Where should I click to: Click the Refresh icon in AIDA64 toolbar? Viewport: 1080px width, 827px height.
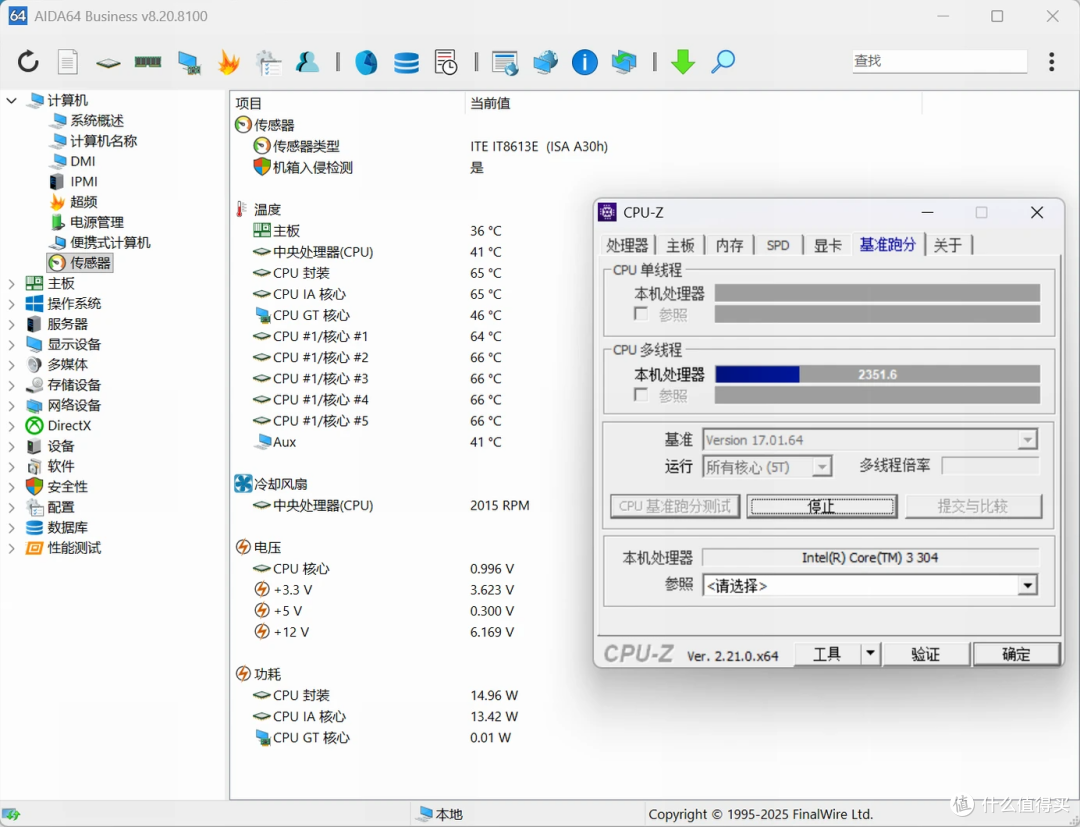point(28,62)
